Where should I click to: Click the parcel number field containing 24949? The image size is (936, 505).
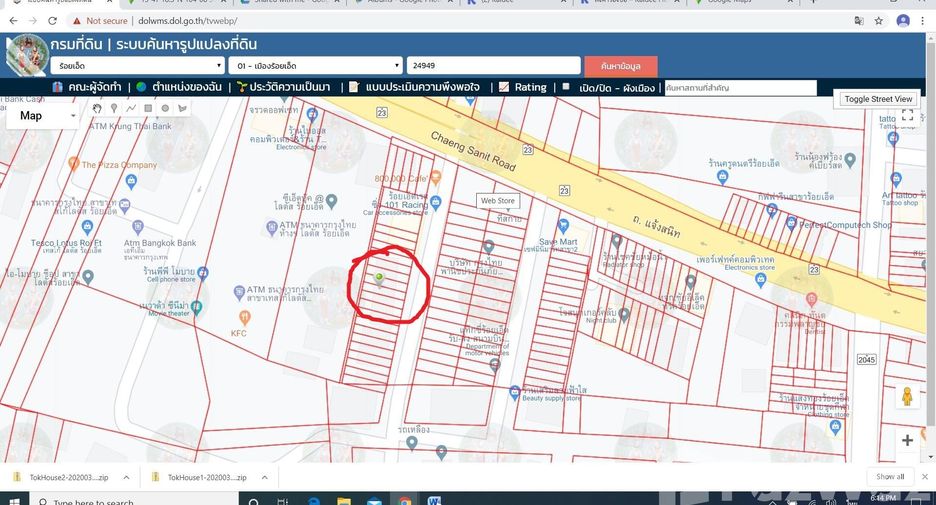494,66
